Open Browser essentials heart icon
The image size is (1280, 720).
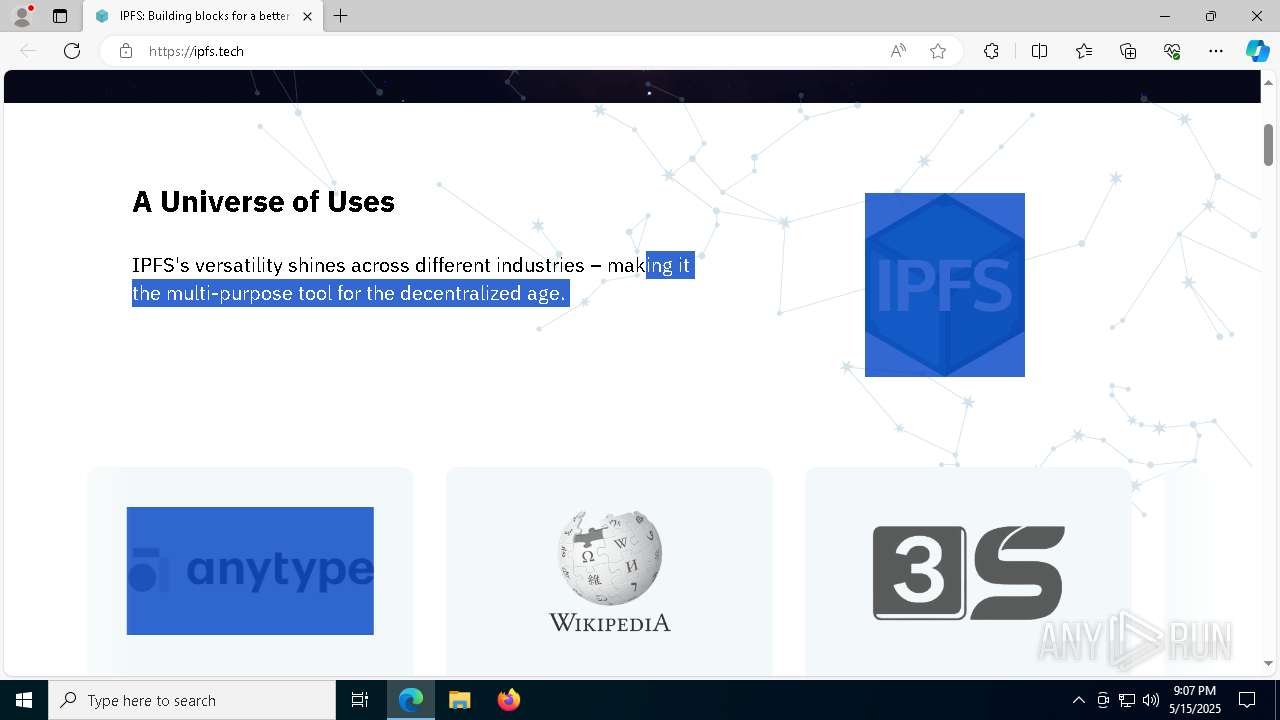(x=1172, y=51)
